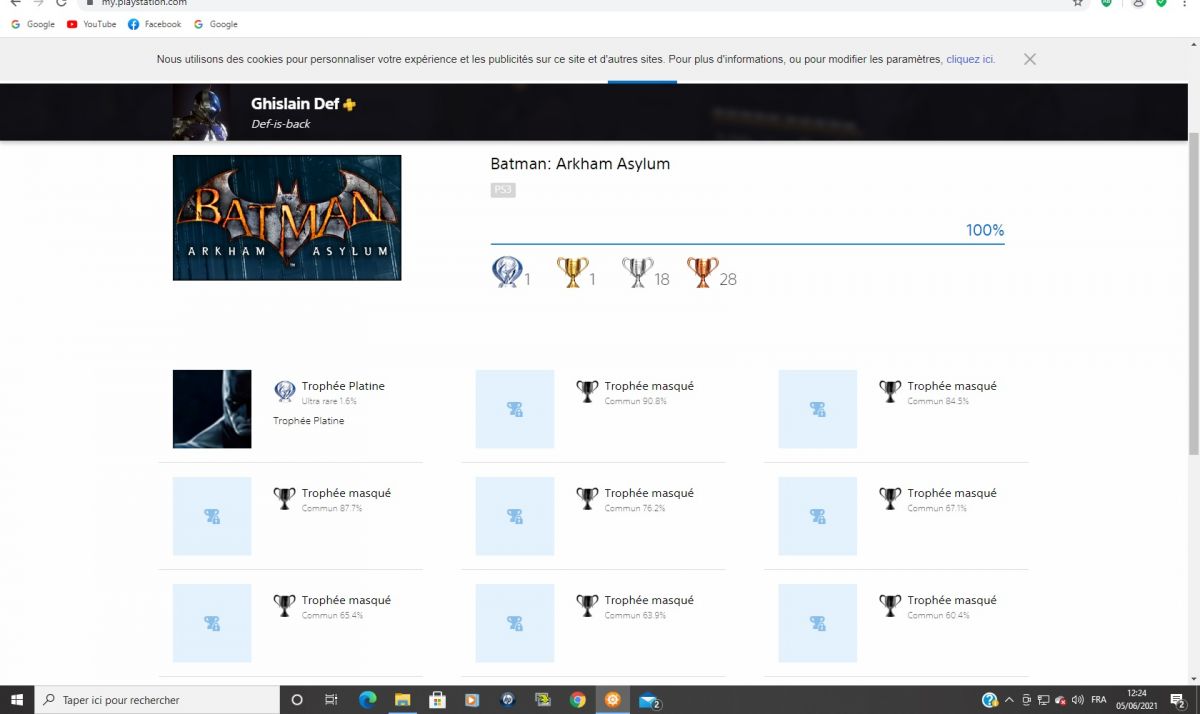1200x714 pixels.
Task: Open the Windows notification center
Action: (1178, 700)
